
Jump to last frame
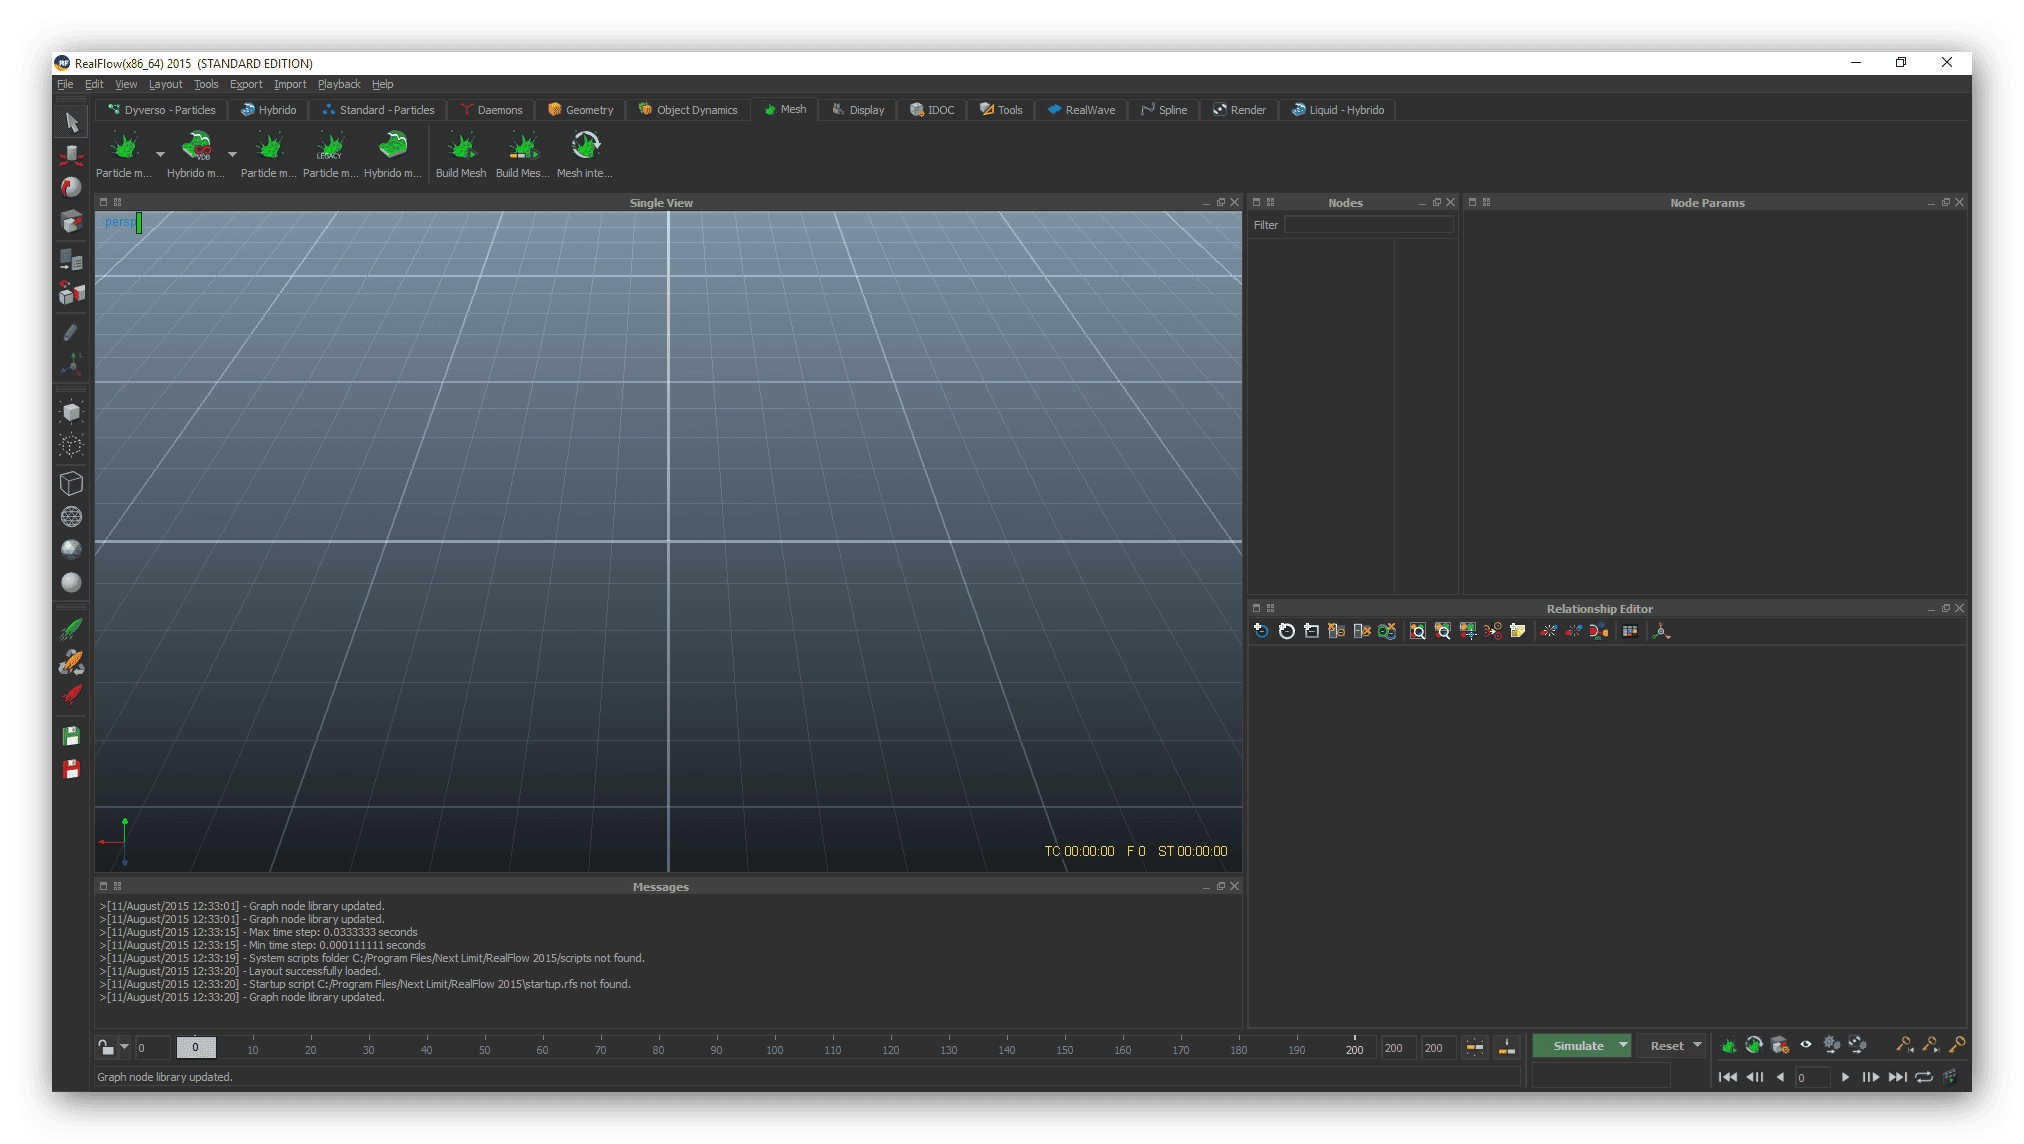pos(1897,1077)
